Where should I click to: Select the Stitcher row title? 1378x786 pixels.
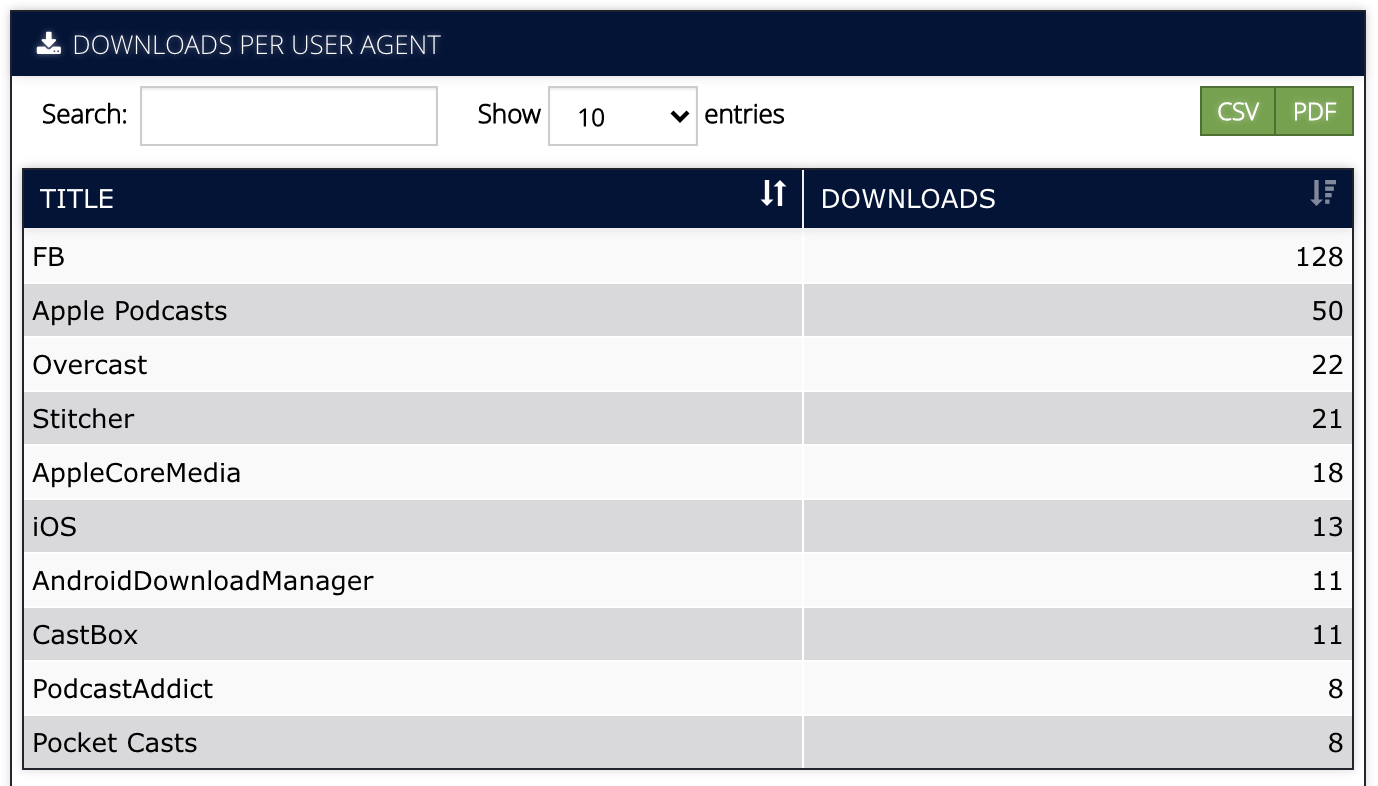(83, 419)
